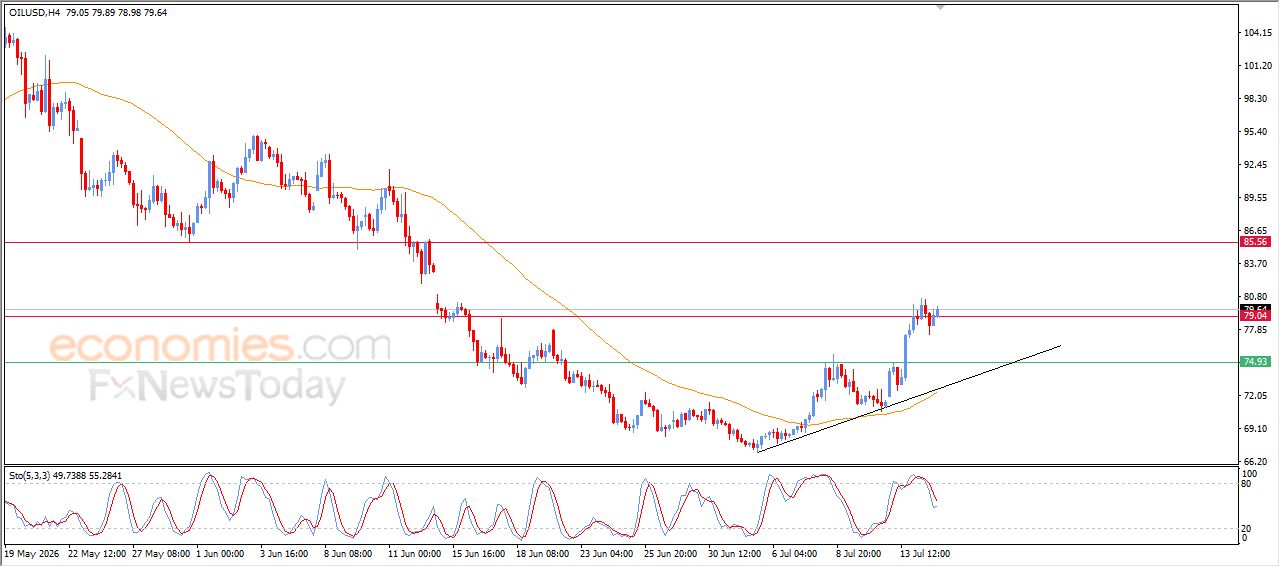Click the 100 level on stochastic scale
This screenshot has width=1280, height=567.
(1249, 472)
